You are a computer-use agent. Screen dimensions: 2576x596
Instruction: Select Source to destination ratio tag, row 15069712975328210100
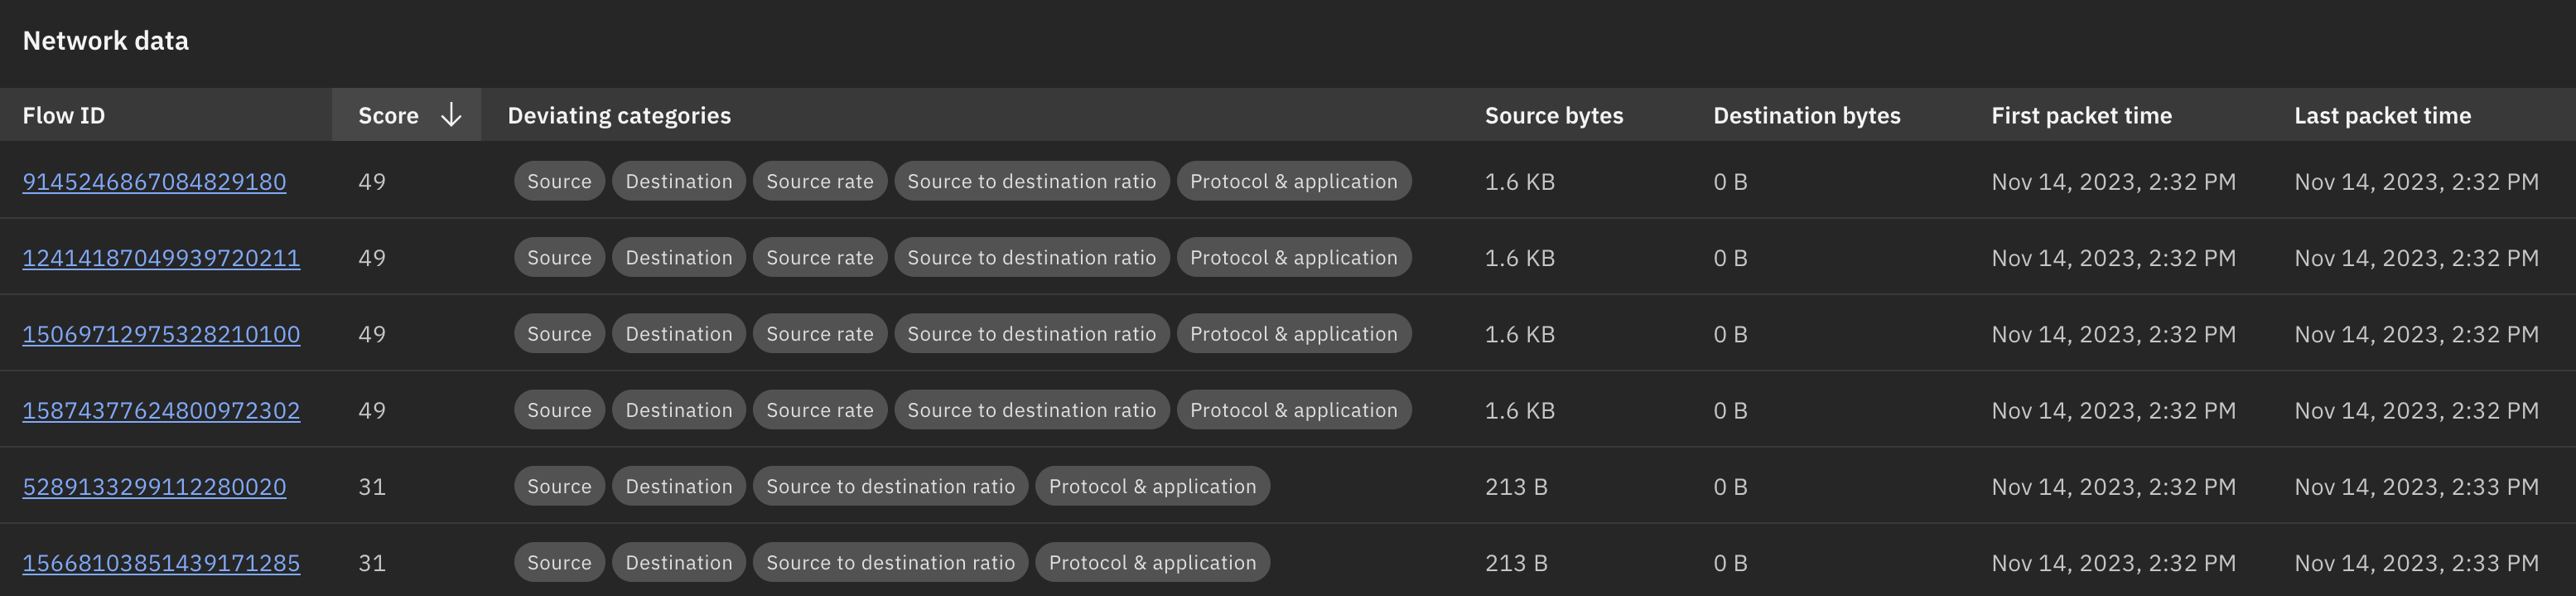pos(1032,334)
